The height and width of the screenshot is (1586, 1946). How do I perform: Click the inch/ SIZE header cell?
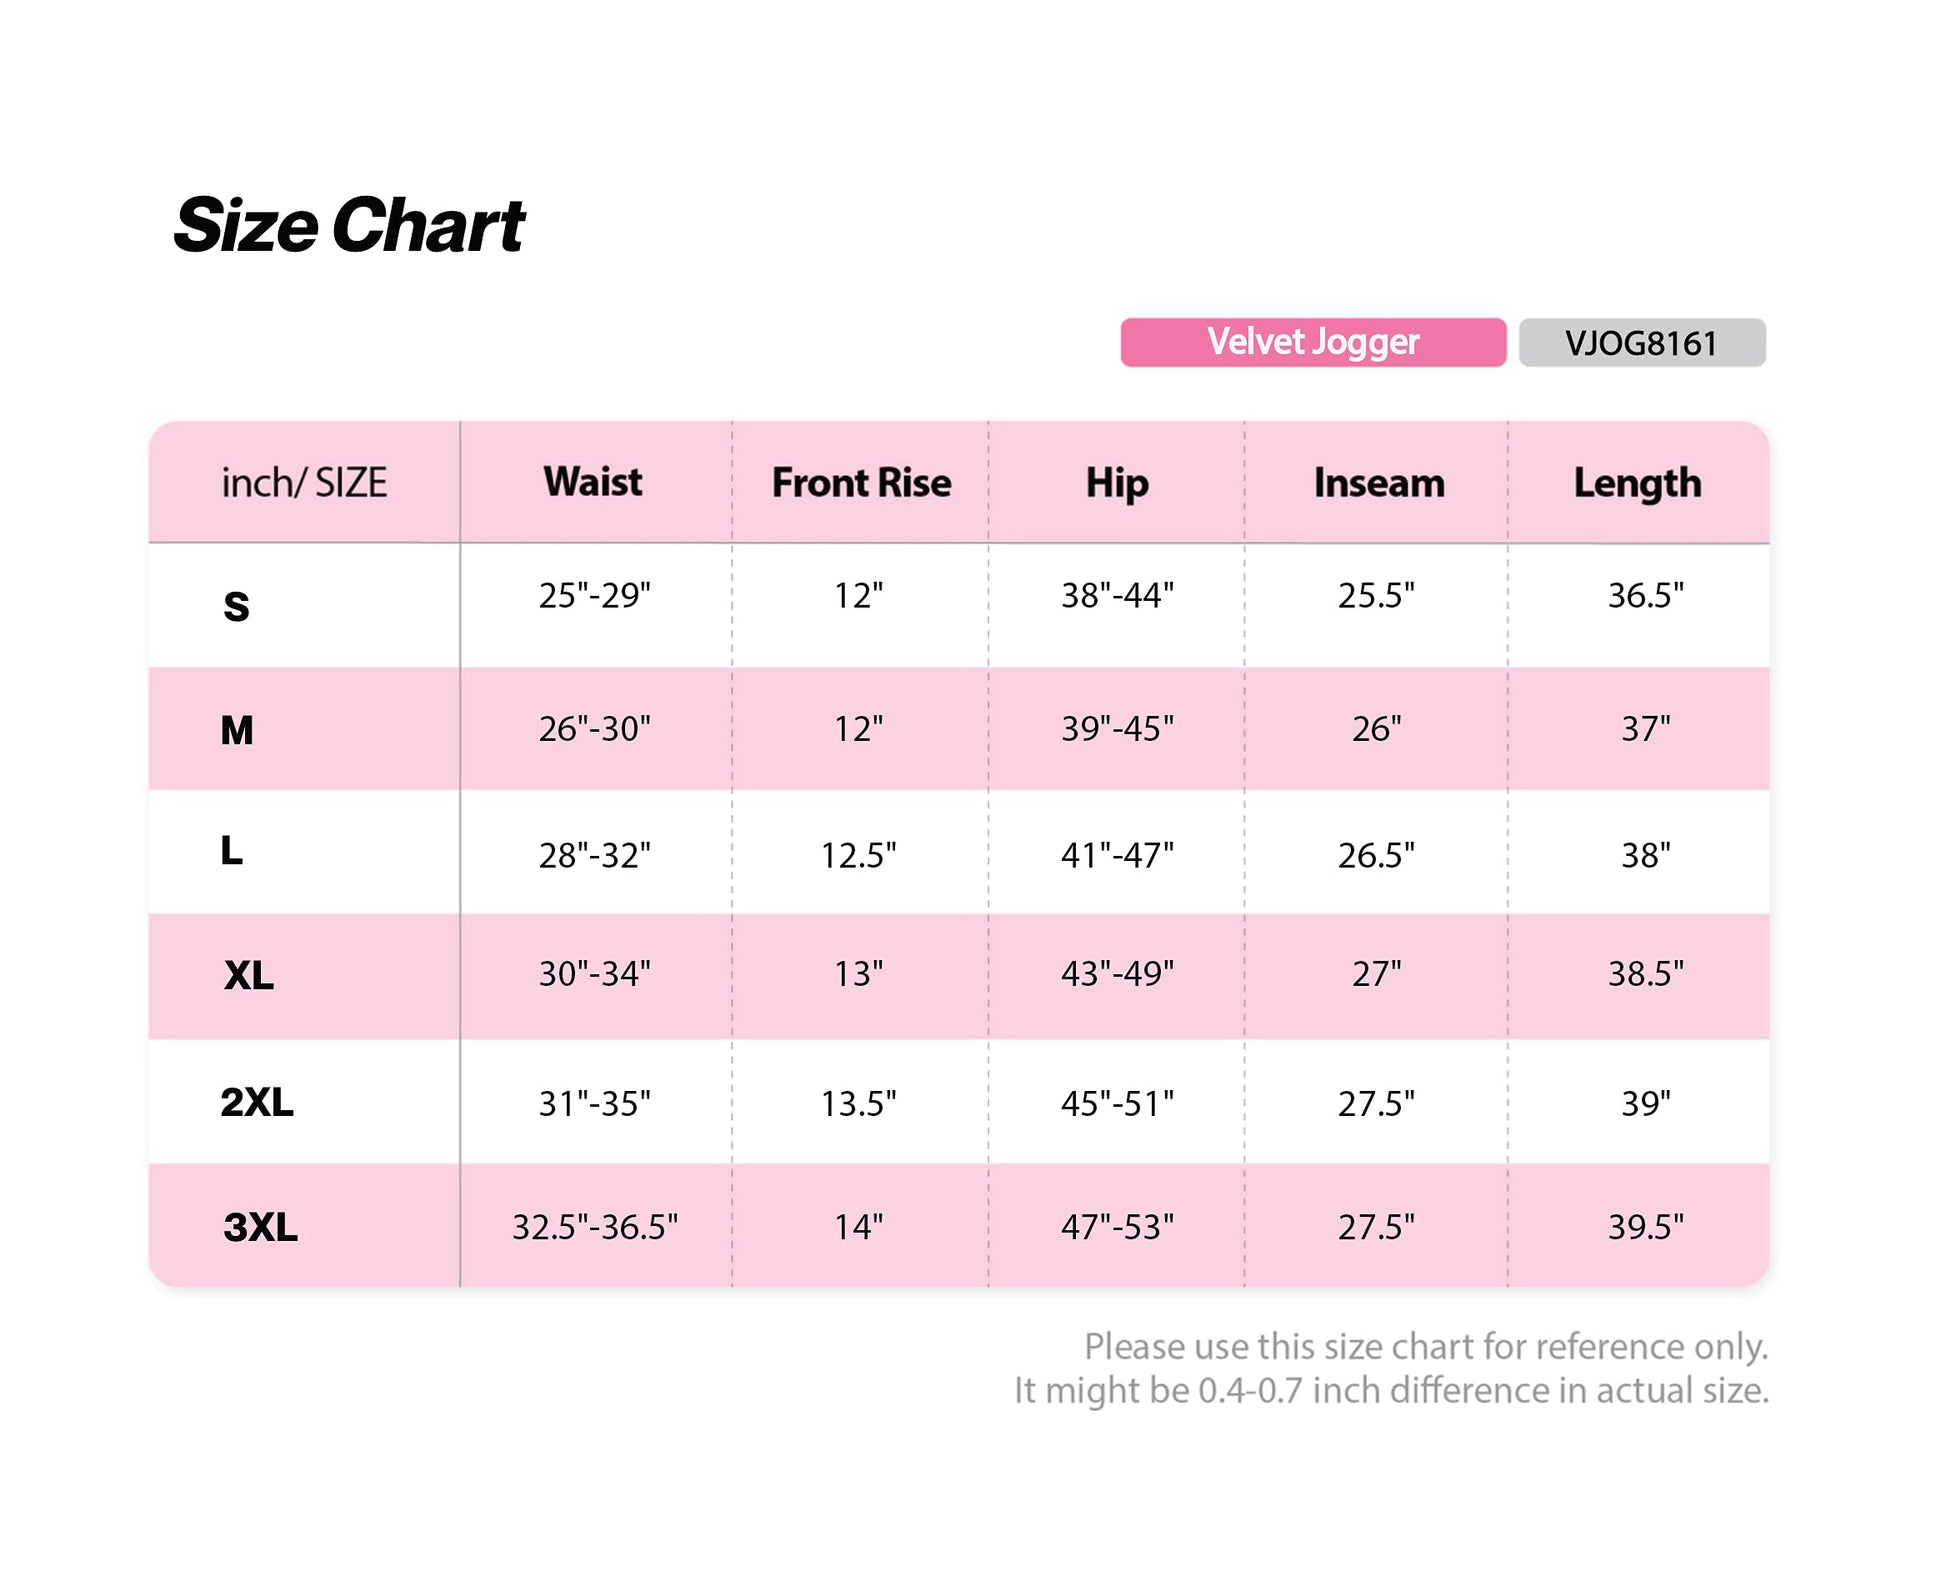coord(304,483)
